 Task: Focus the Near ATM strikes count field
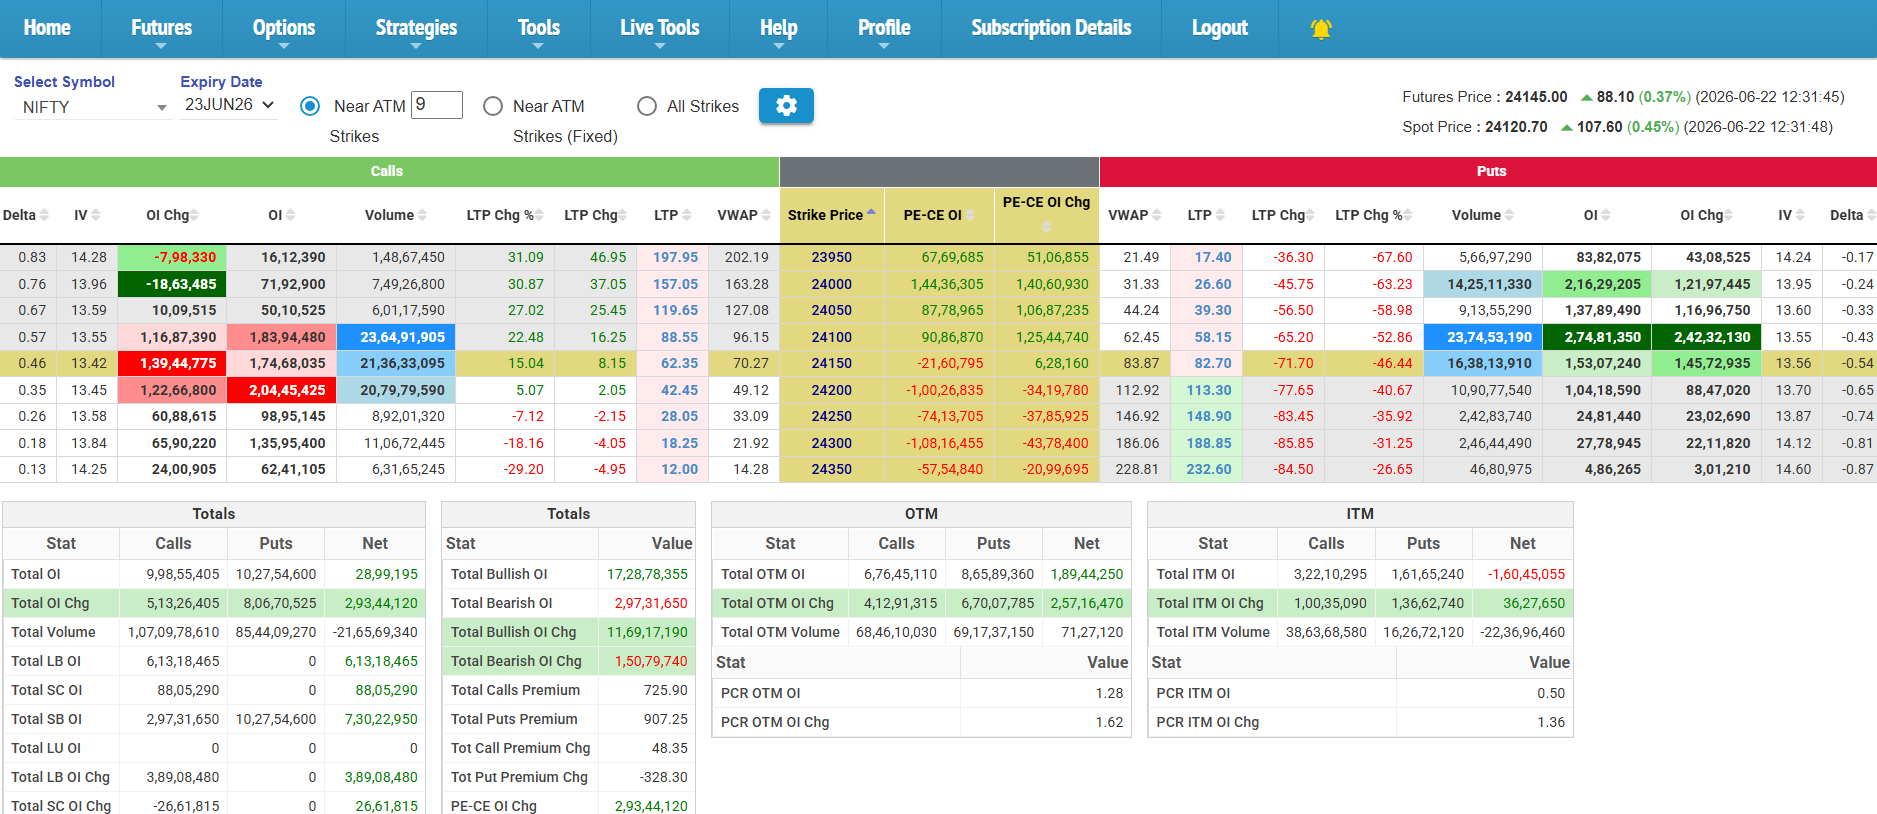[x=437, y=105]
